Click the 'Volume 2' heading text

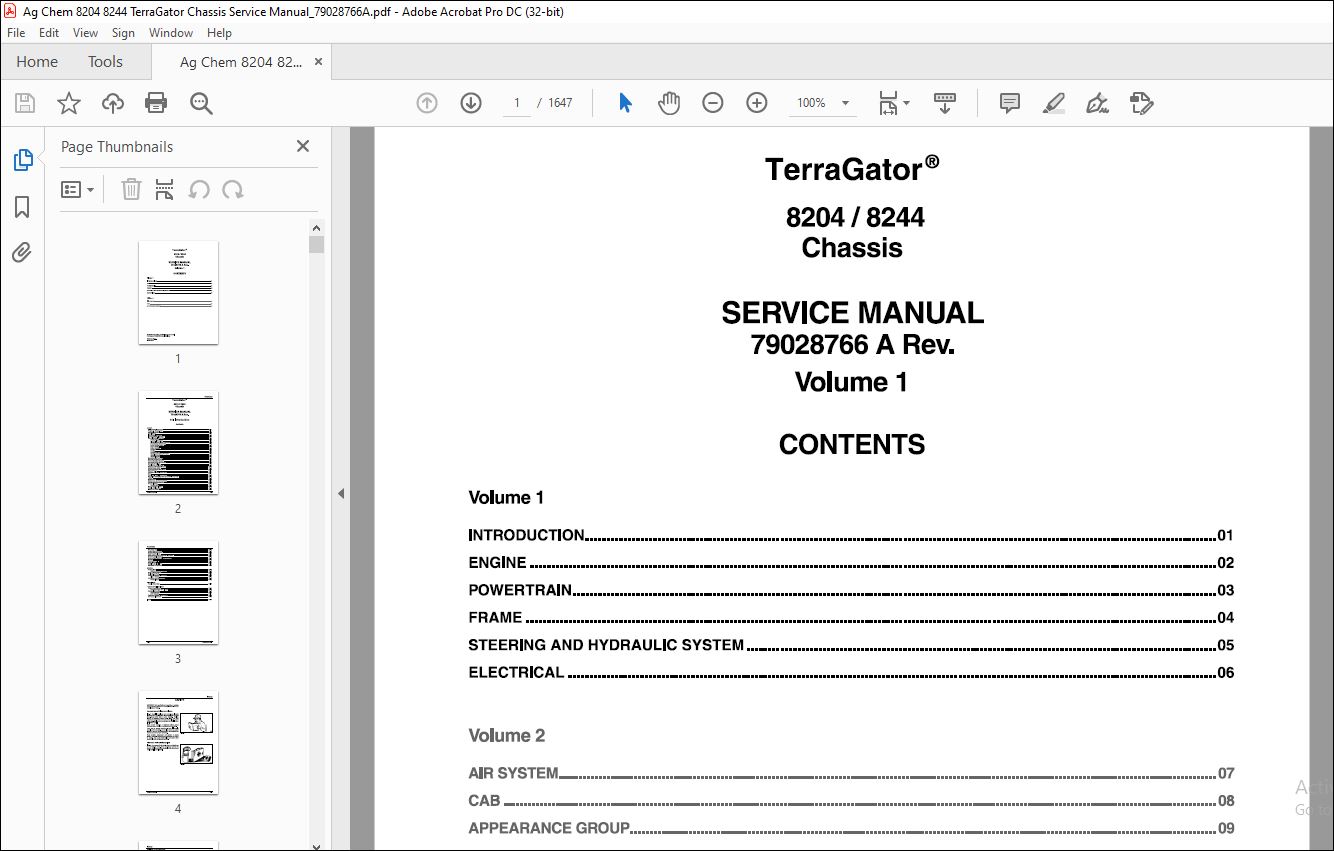pyautogui.click(x=507, y=736)
